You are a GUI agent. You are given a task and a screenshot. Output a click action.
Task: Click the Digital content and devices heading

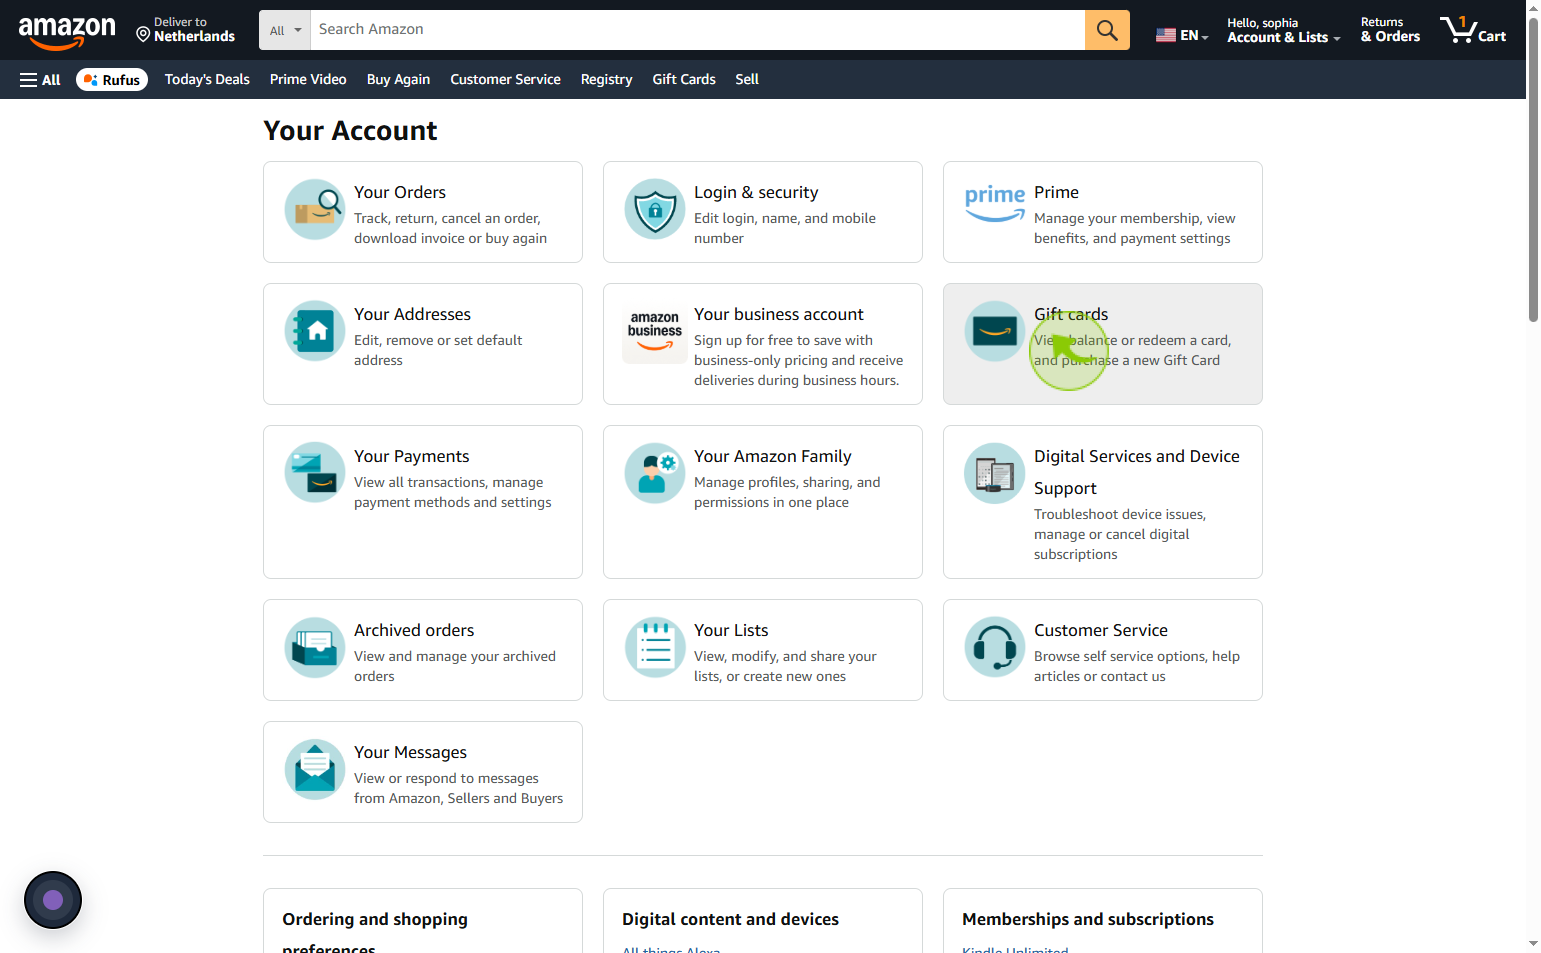click(730, 919)
